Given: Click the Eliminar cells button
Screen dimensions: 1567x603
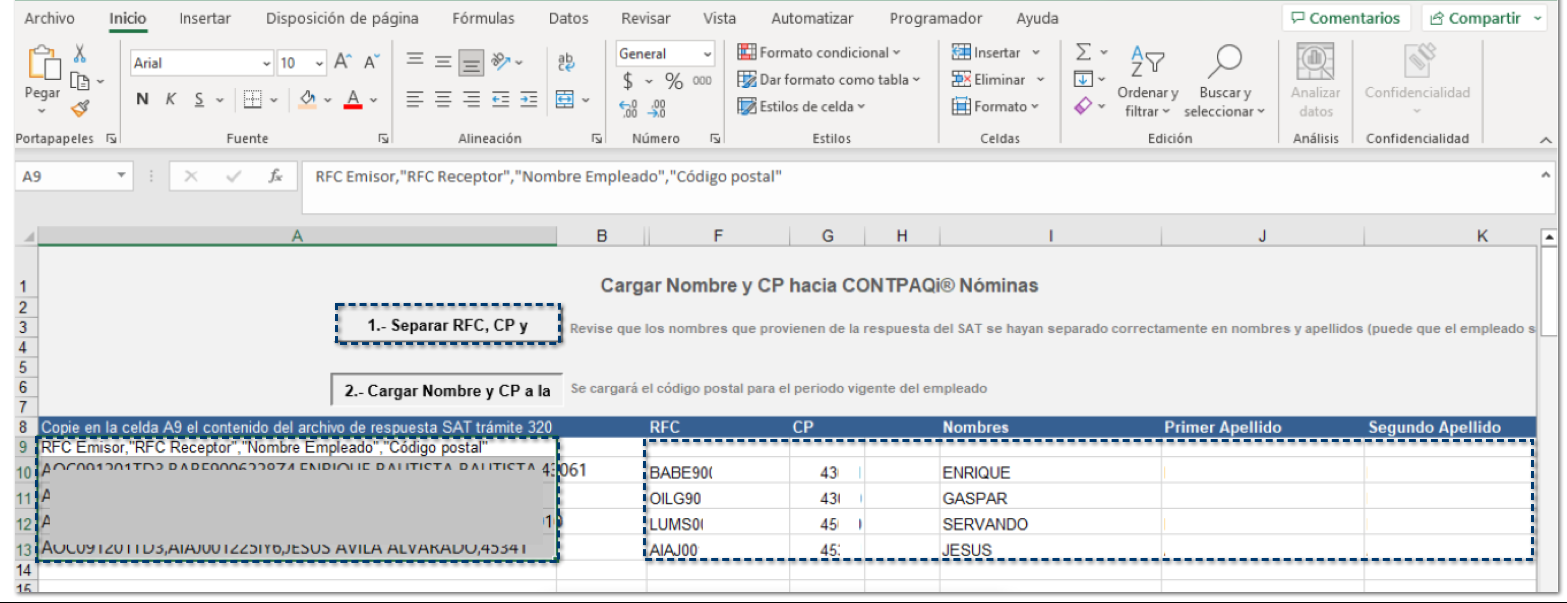Looking at the screenshot, I should (x=998, y=79).
